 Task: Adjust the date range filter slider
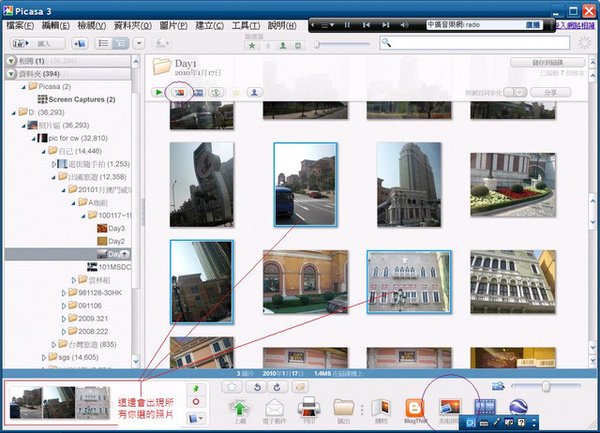[x=316, y=45]
